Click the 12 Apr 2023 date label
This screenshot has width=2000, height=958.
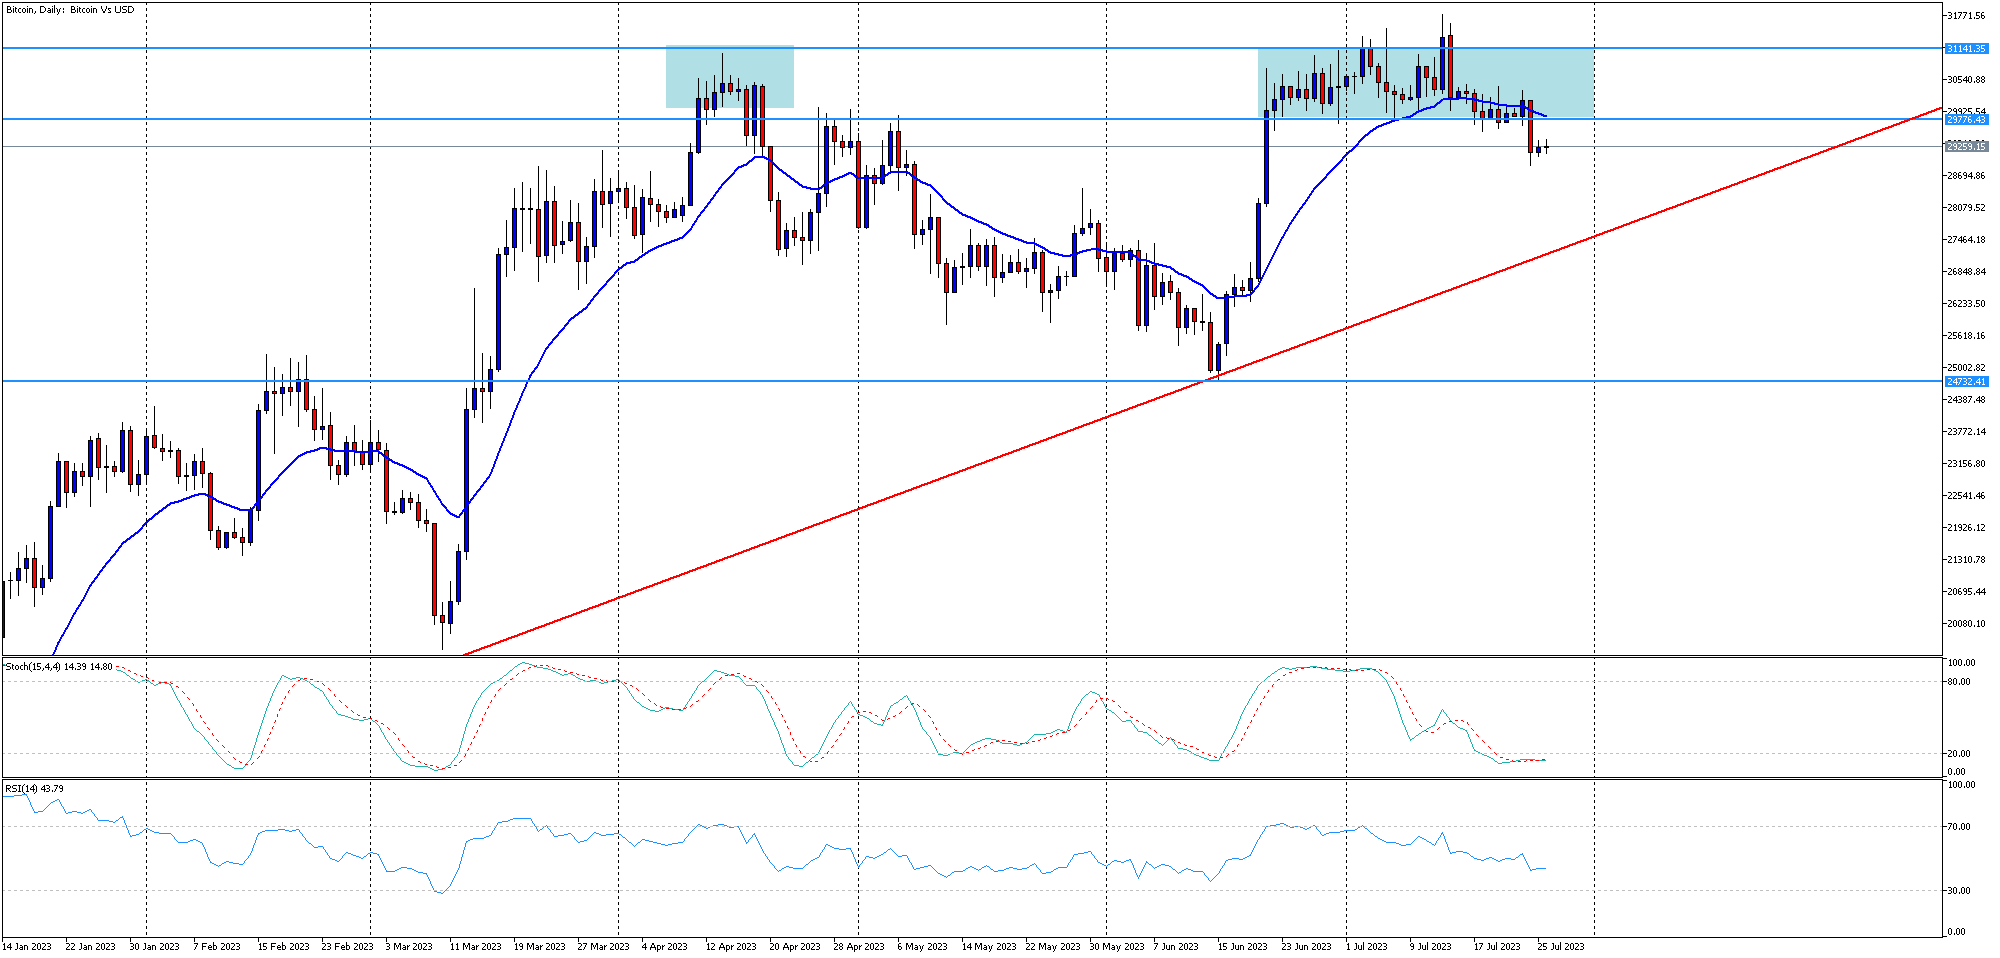(x=731, y=946)
